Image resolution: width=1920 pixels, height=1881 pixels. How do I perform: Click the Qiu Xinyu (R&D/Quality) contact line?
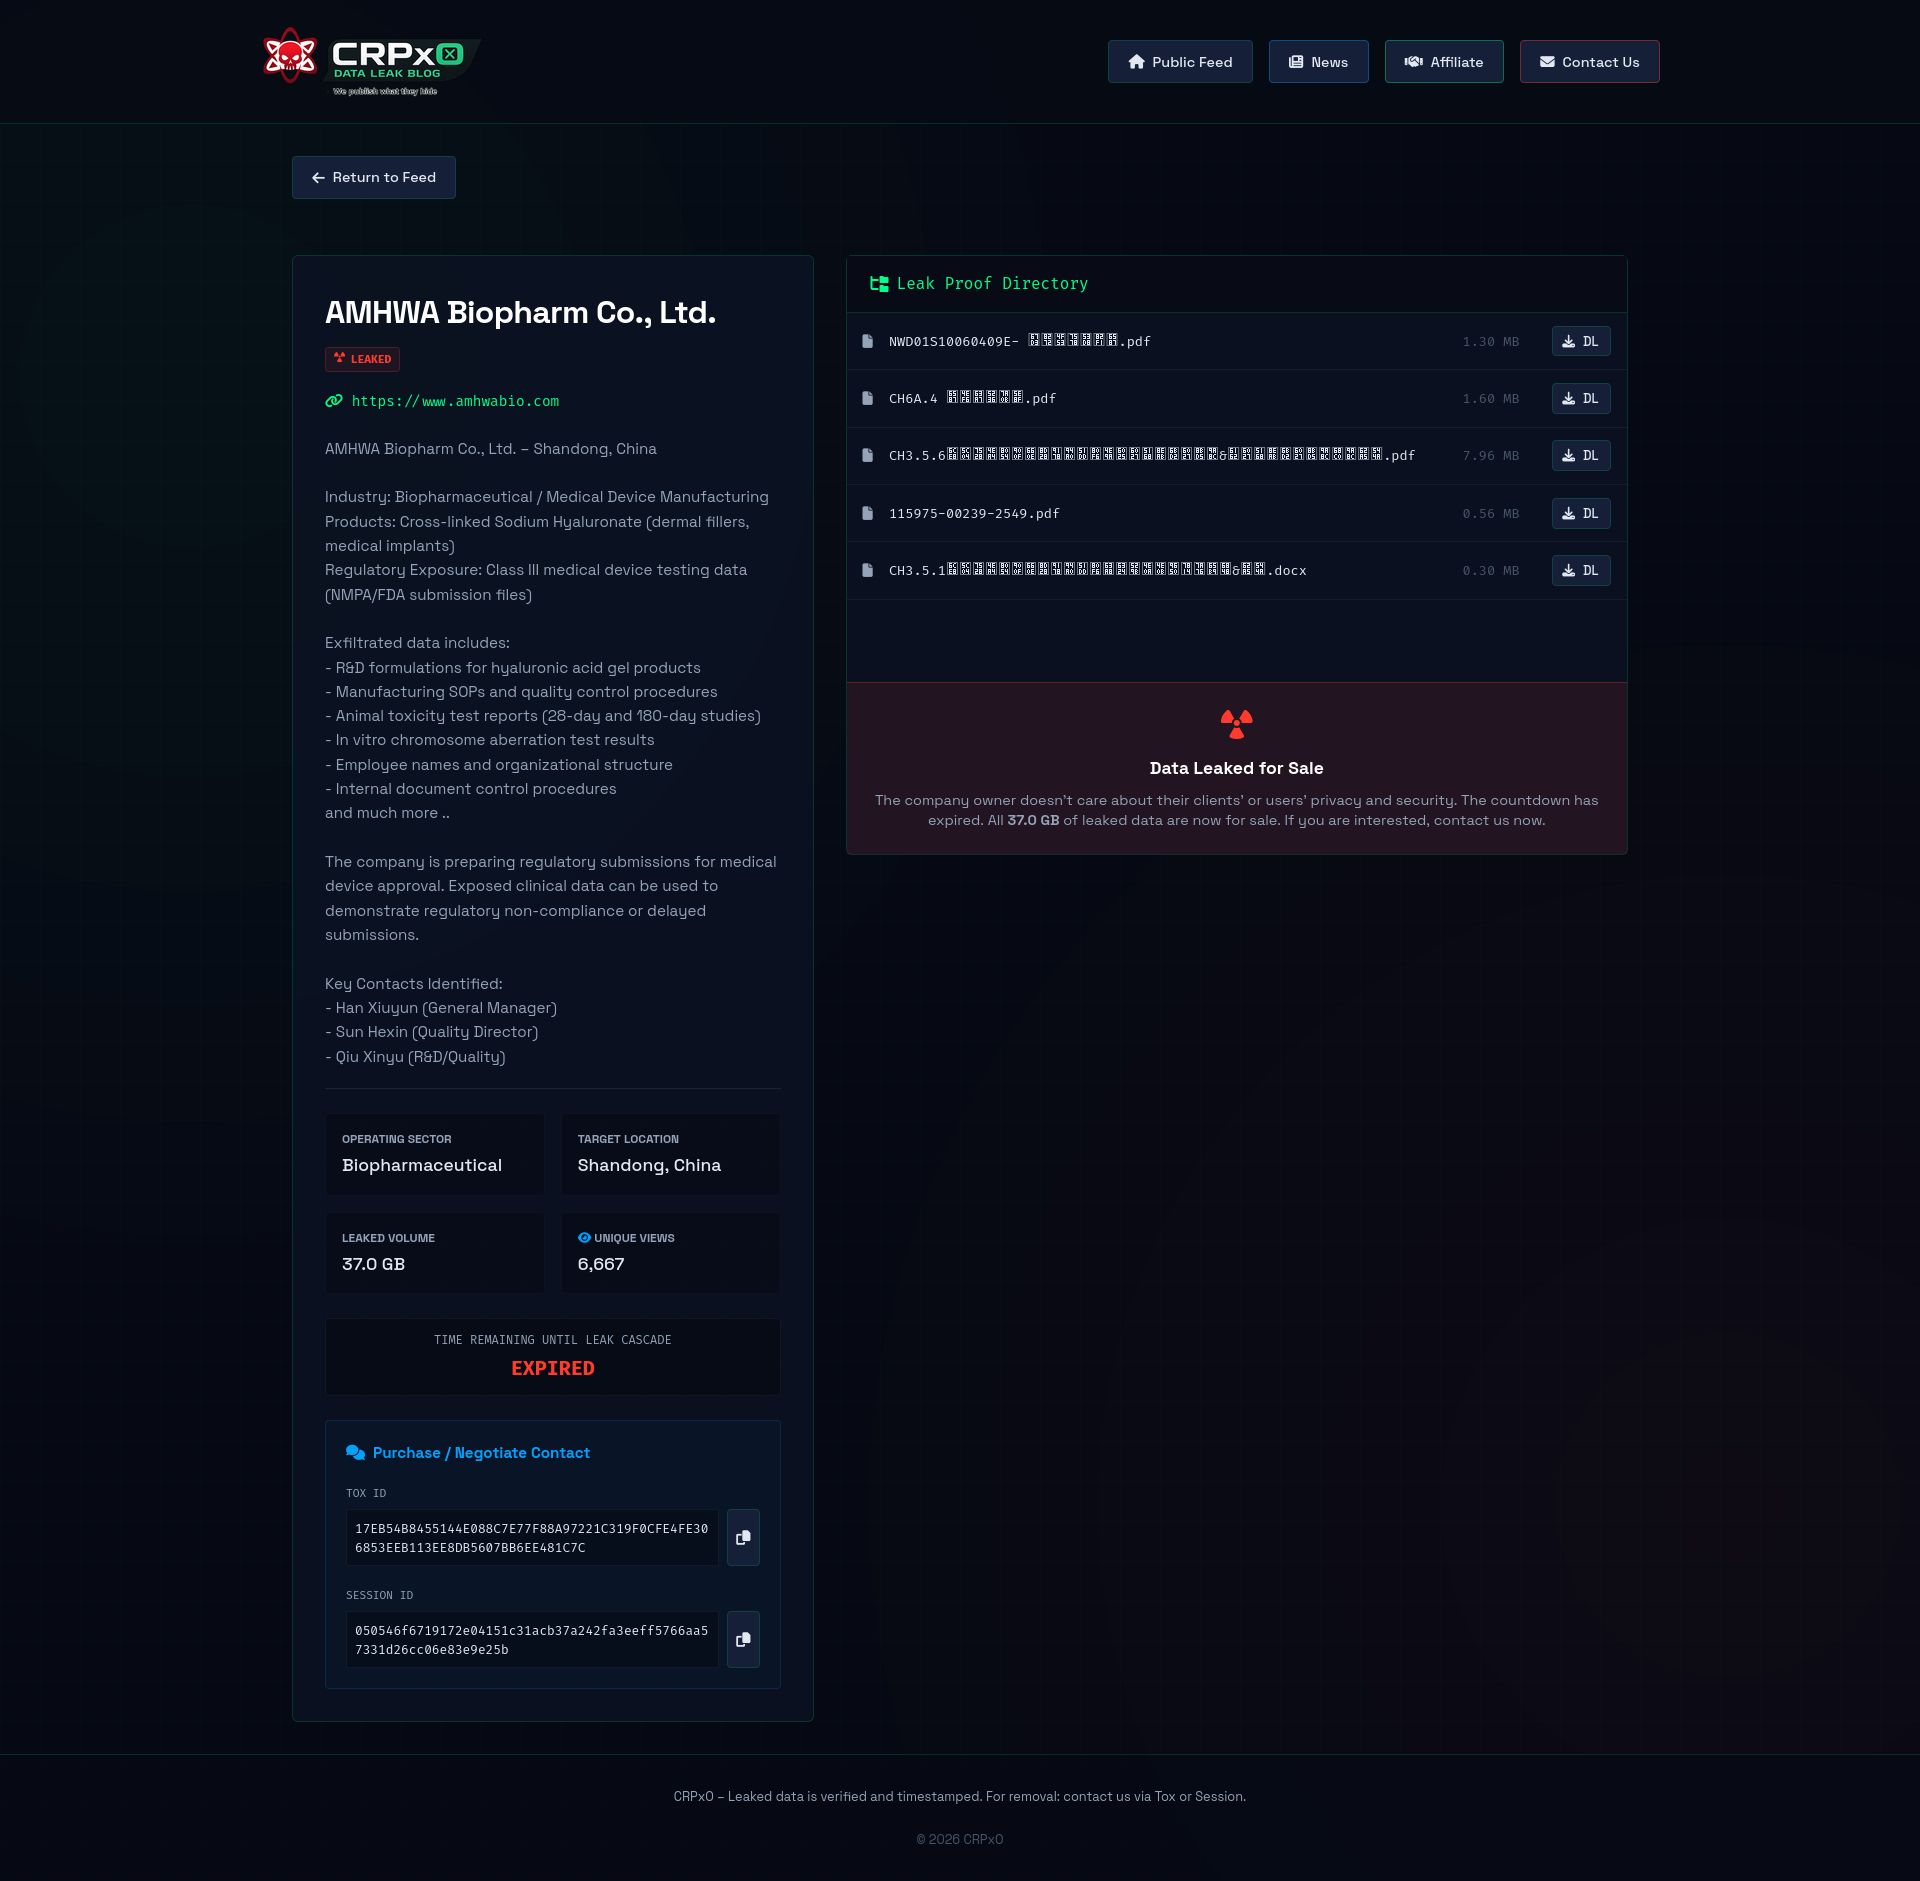click(x=415, y=1057)
